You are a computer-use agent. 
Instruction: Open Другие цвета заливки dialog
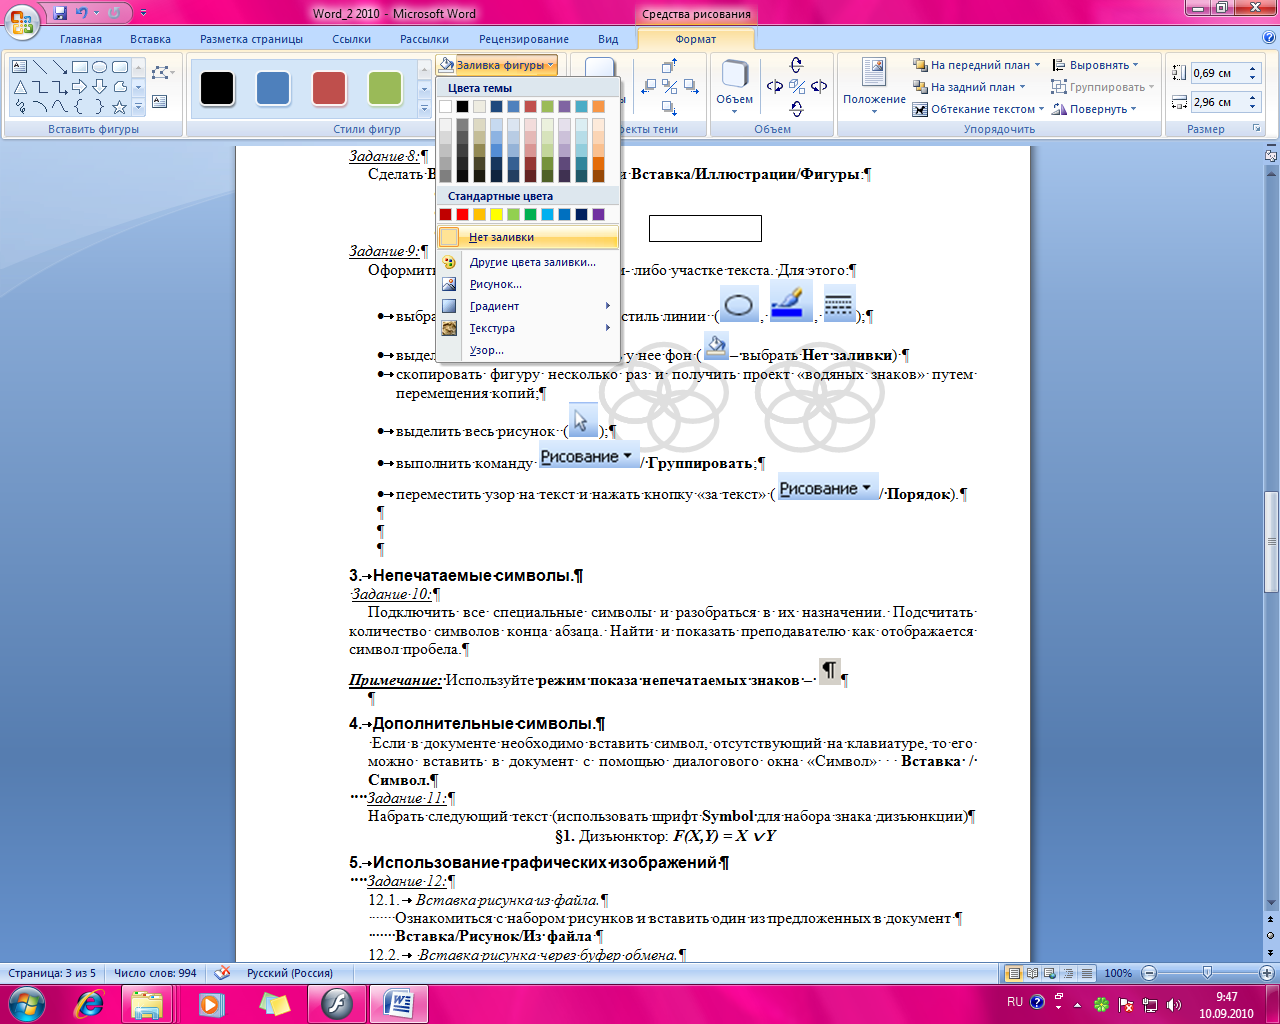[x=528, y=262]
